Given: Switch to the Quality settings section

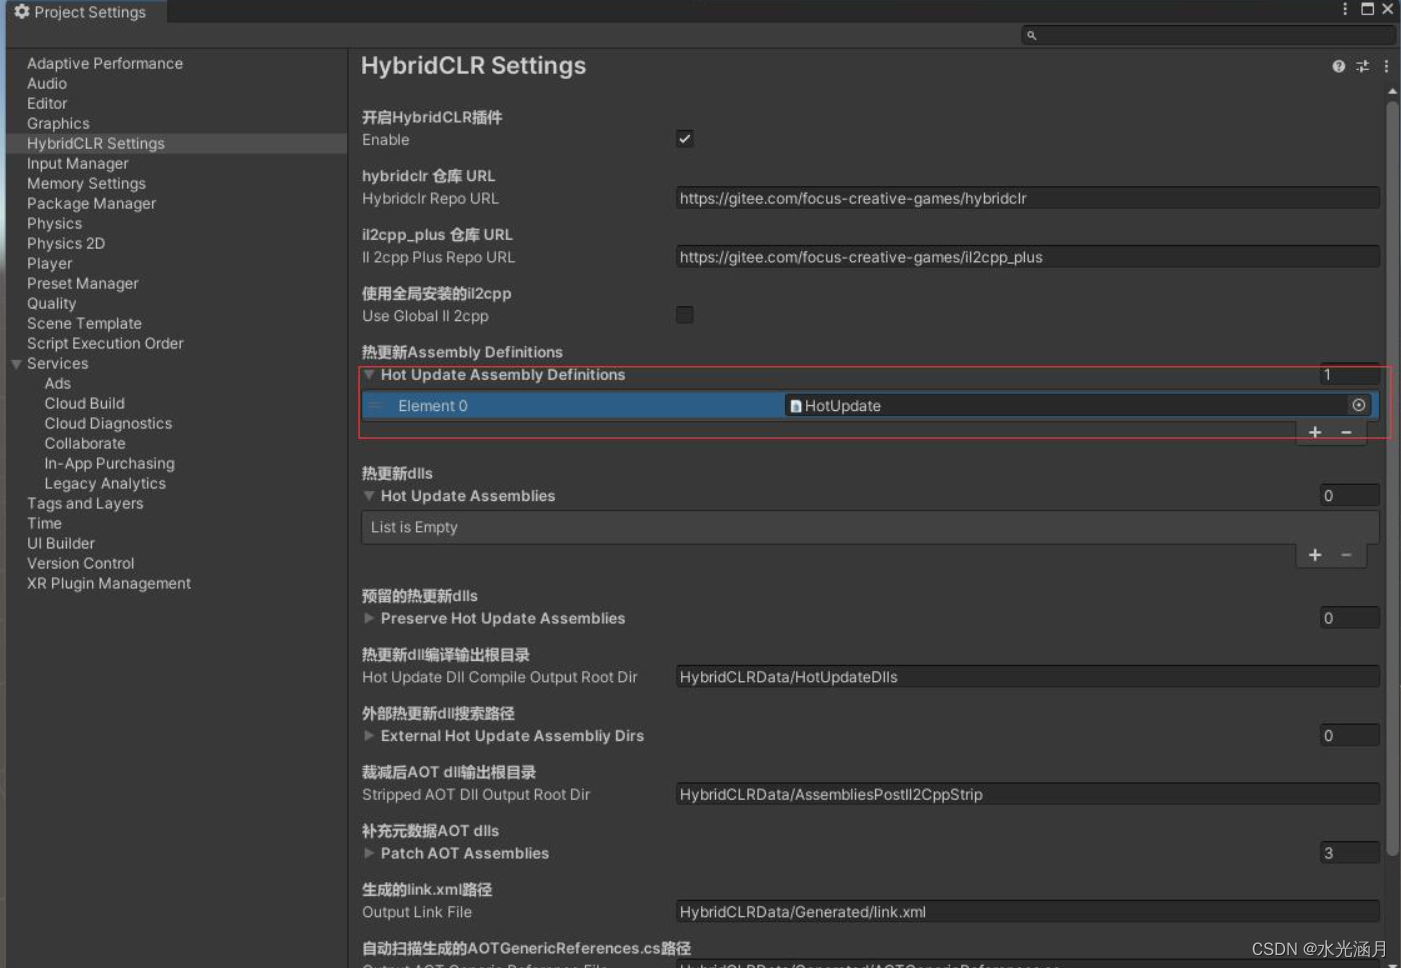Looking at the screenshot, I should (51, 303).
